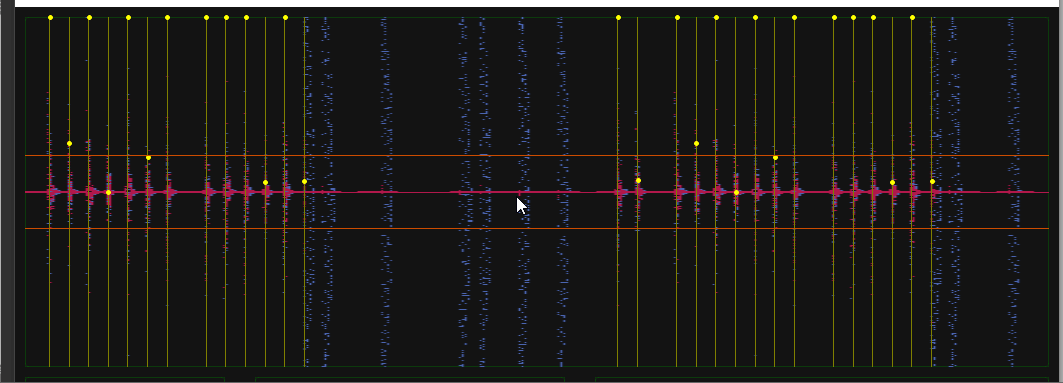Image resolution: width=1063 pixels, height=383 pixels.
Task: Click yellow dot on upper orange line, left group
Action: click(x=148, y=158)
